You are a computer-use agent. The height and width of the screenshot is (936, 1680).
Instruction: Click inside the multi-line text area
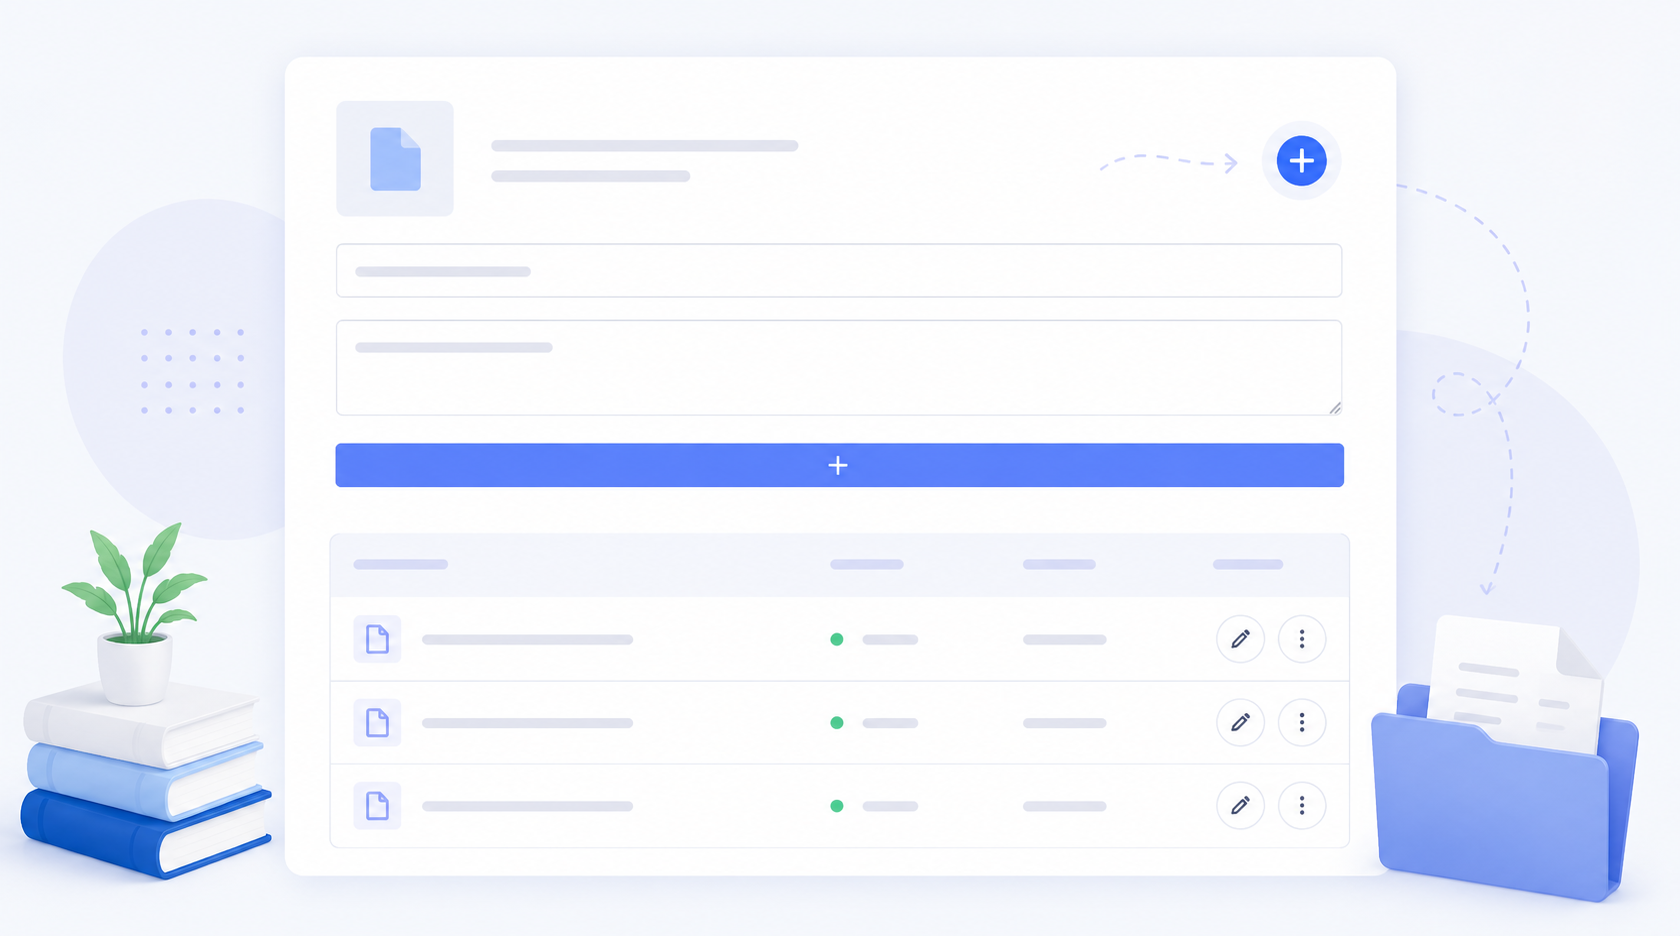point(839,367)
